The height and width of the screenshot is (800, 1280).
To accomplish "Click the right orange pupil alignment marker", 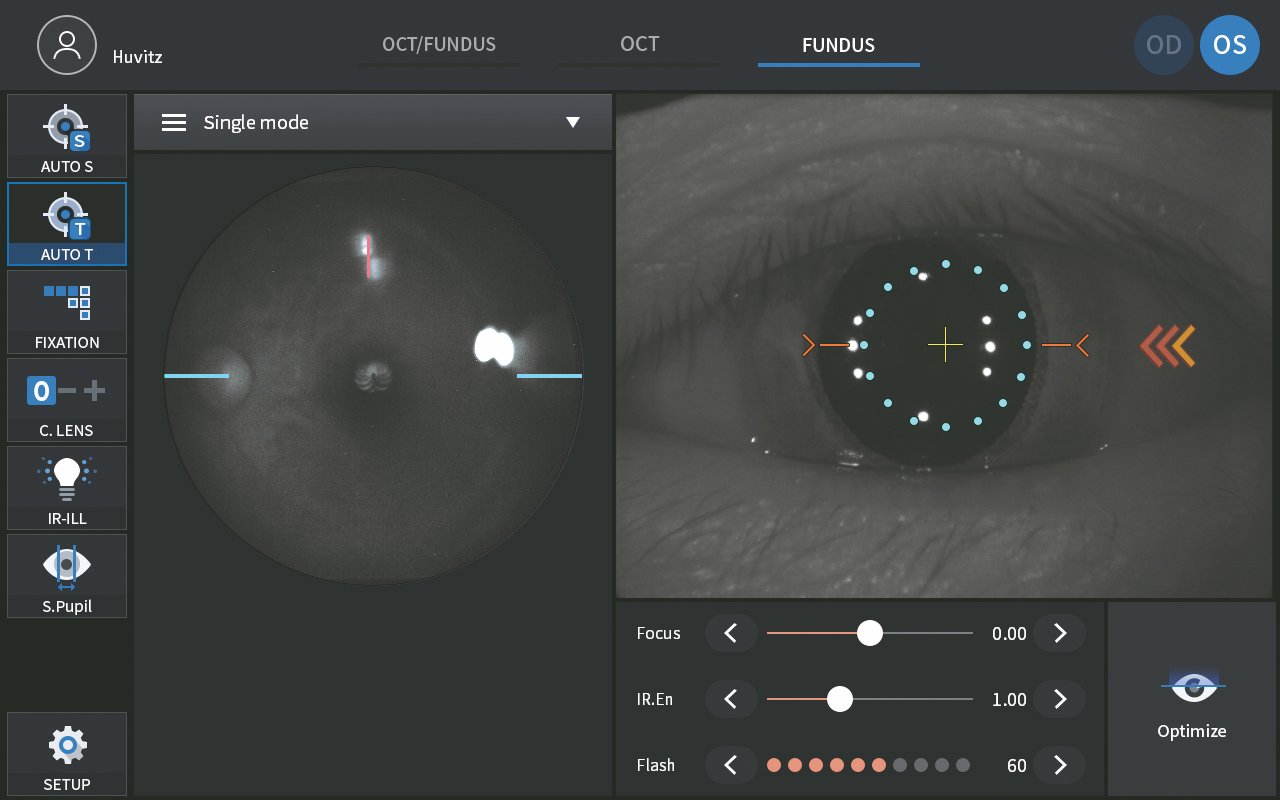I will coord(1065,345).
